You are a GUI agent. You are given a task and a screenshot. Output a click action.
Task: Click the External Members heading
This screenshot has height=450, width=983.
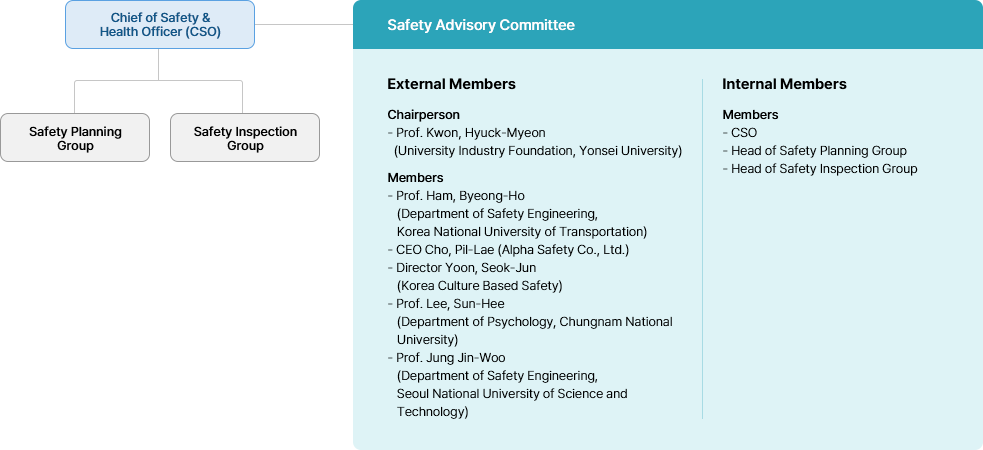pos(451,84)
